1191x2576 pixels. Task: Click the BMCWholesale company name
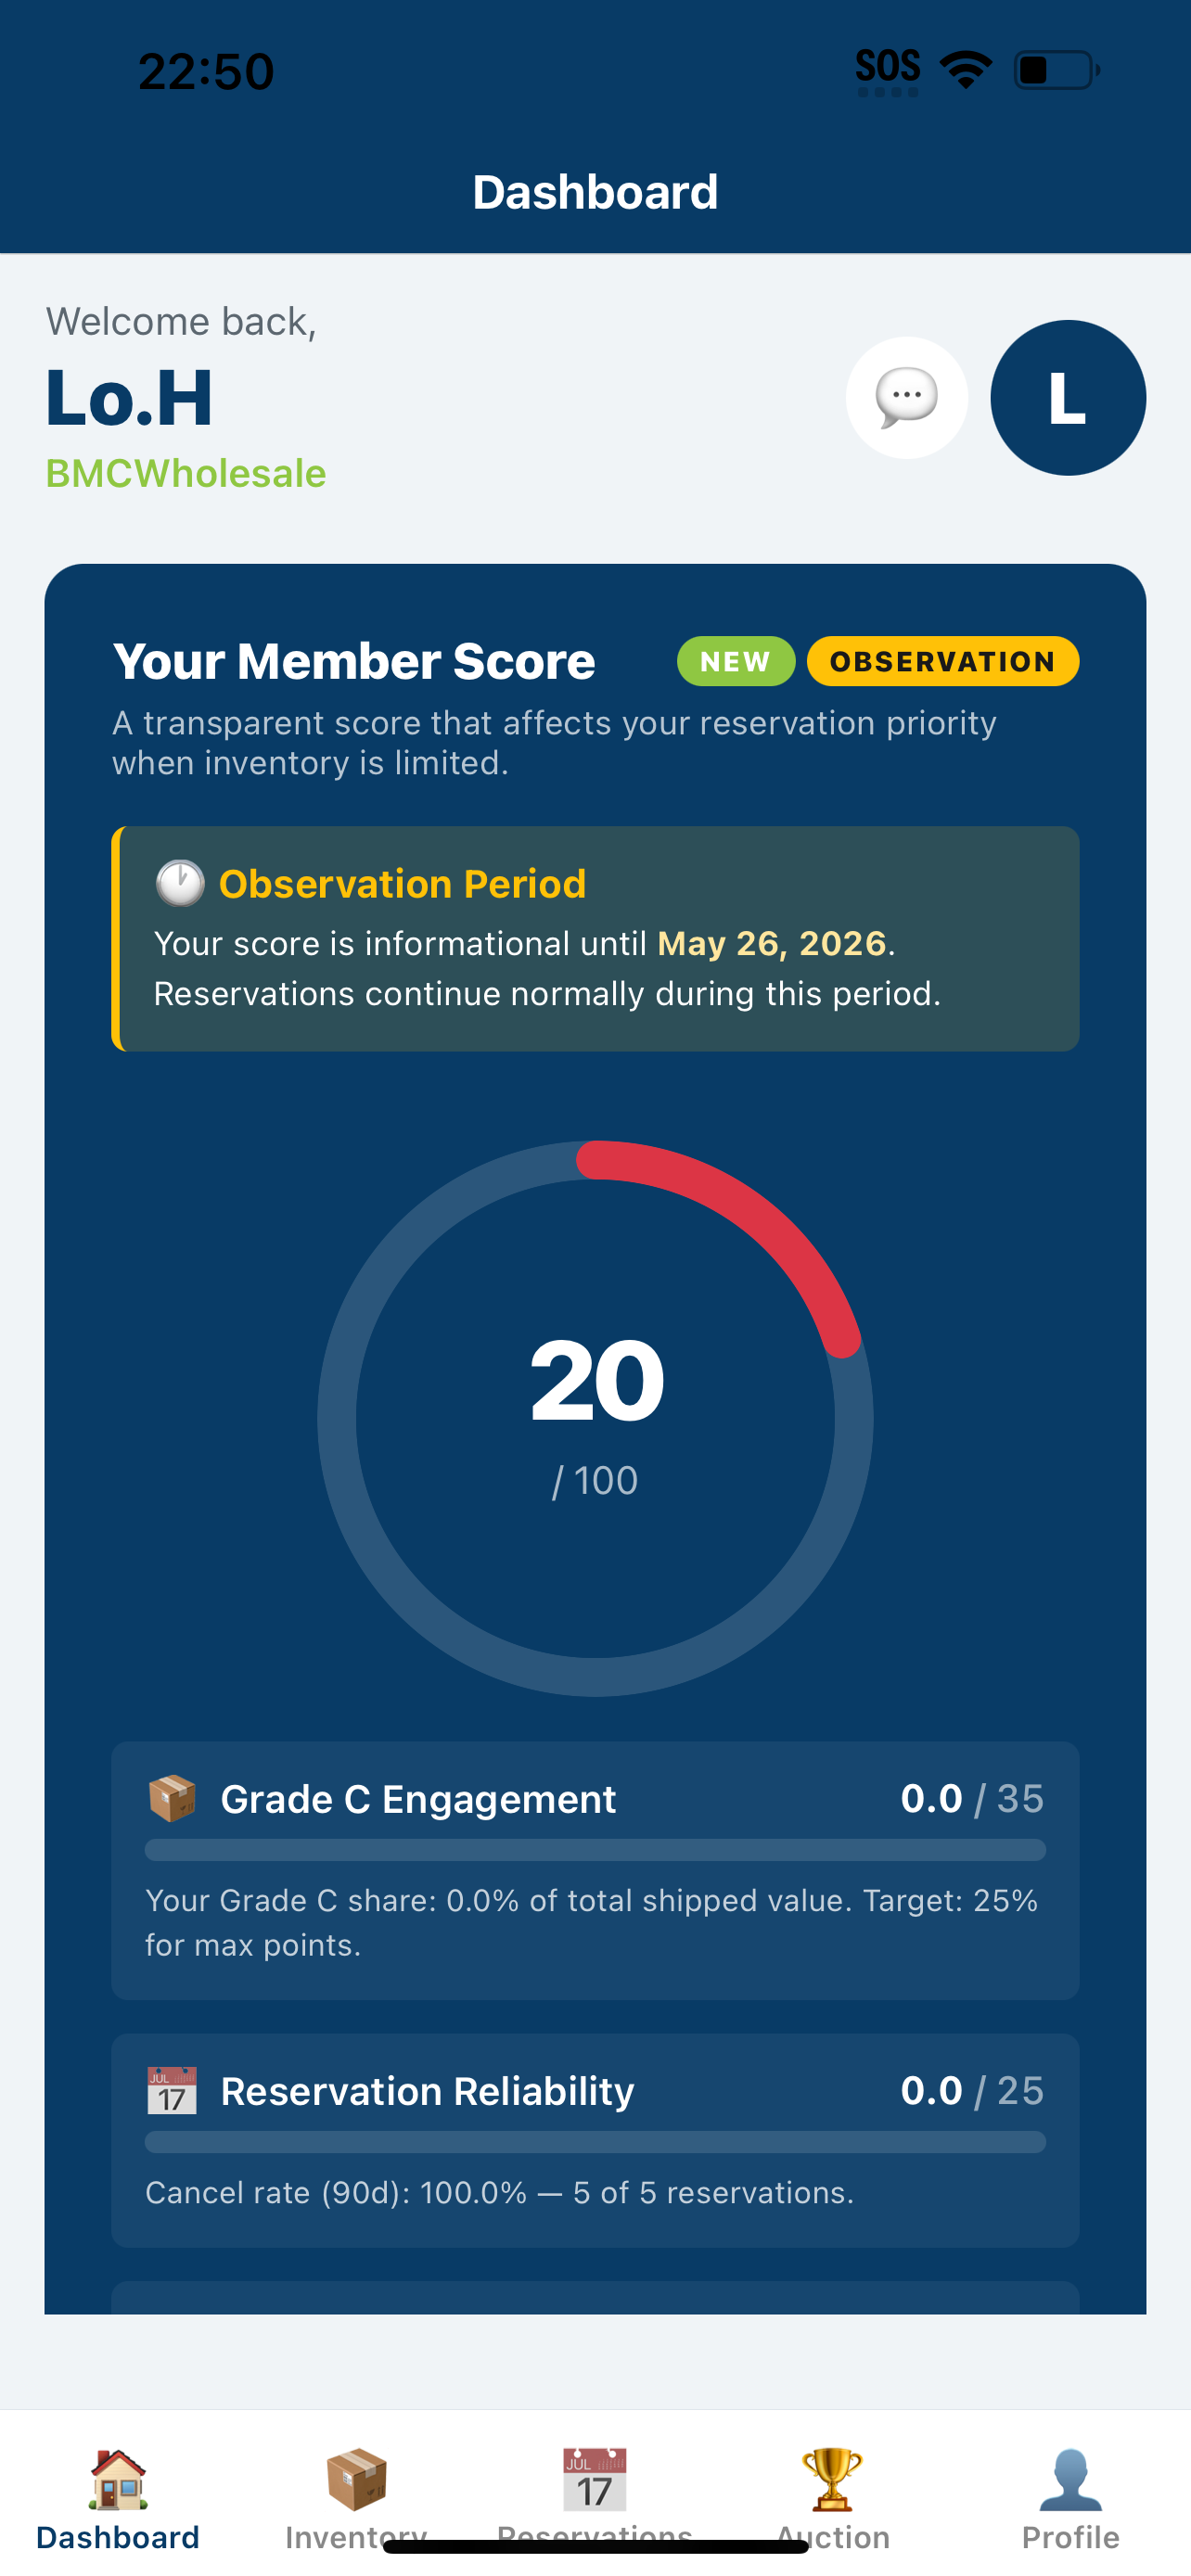pyautogui.click(x=186, y=473)
